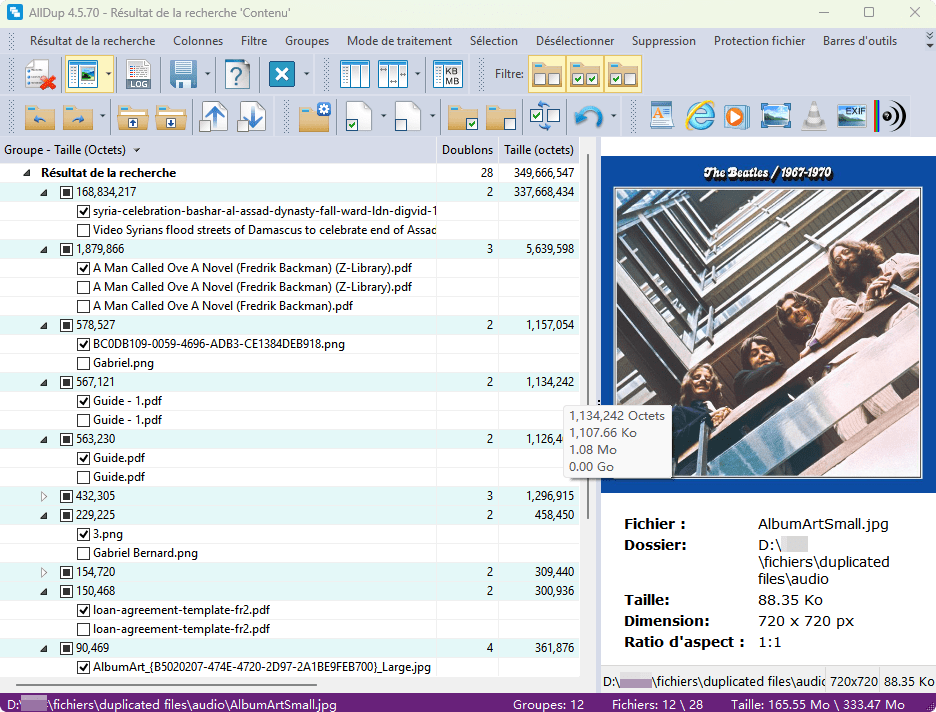Expand the 432,305 group
This screenshot has height=712, width=936.
click(x=43, y=496)
